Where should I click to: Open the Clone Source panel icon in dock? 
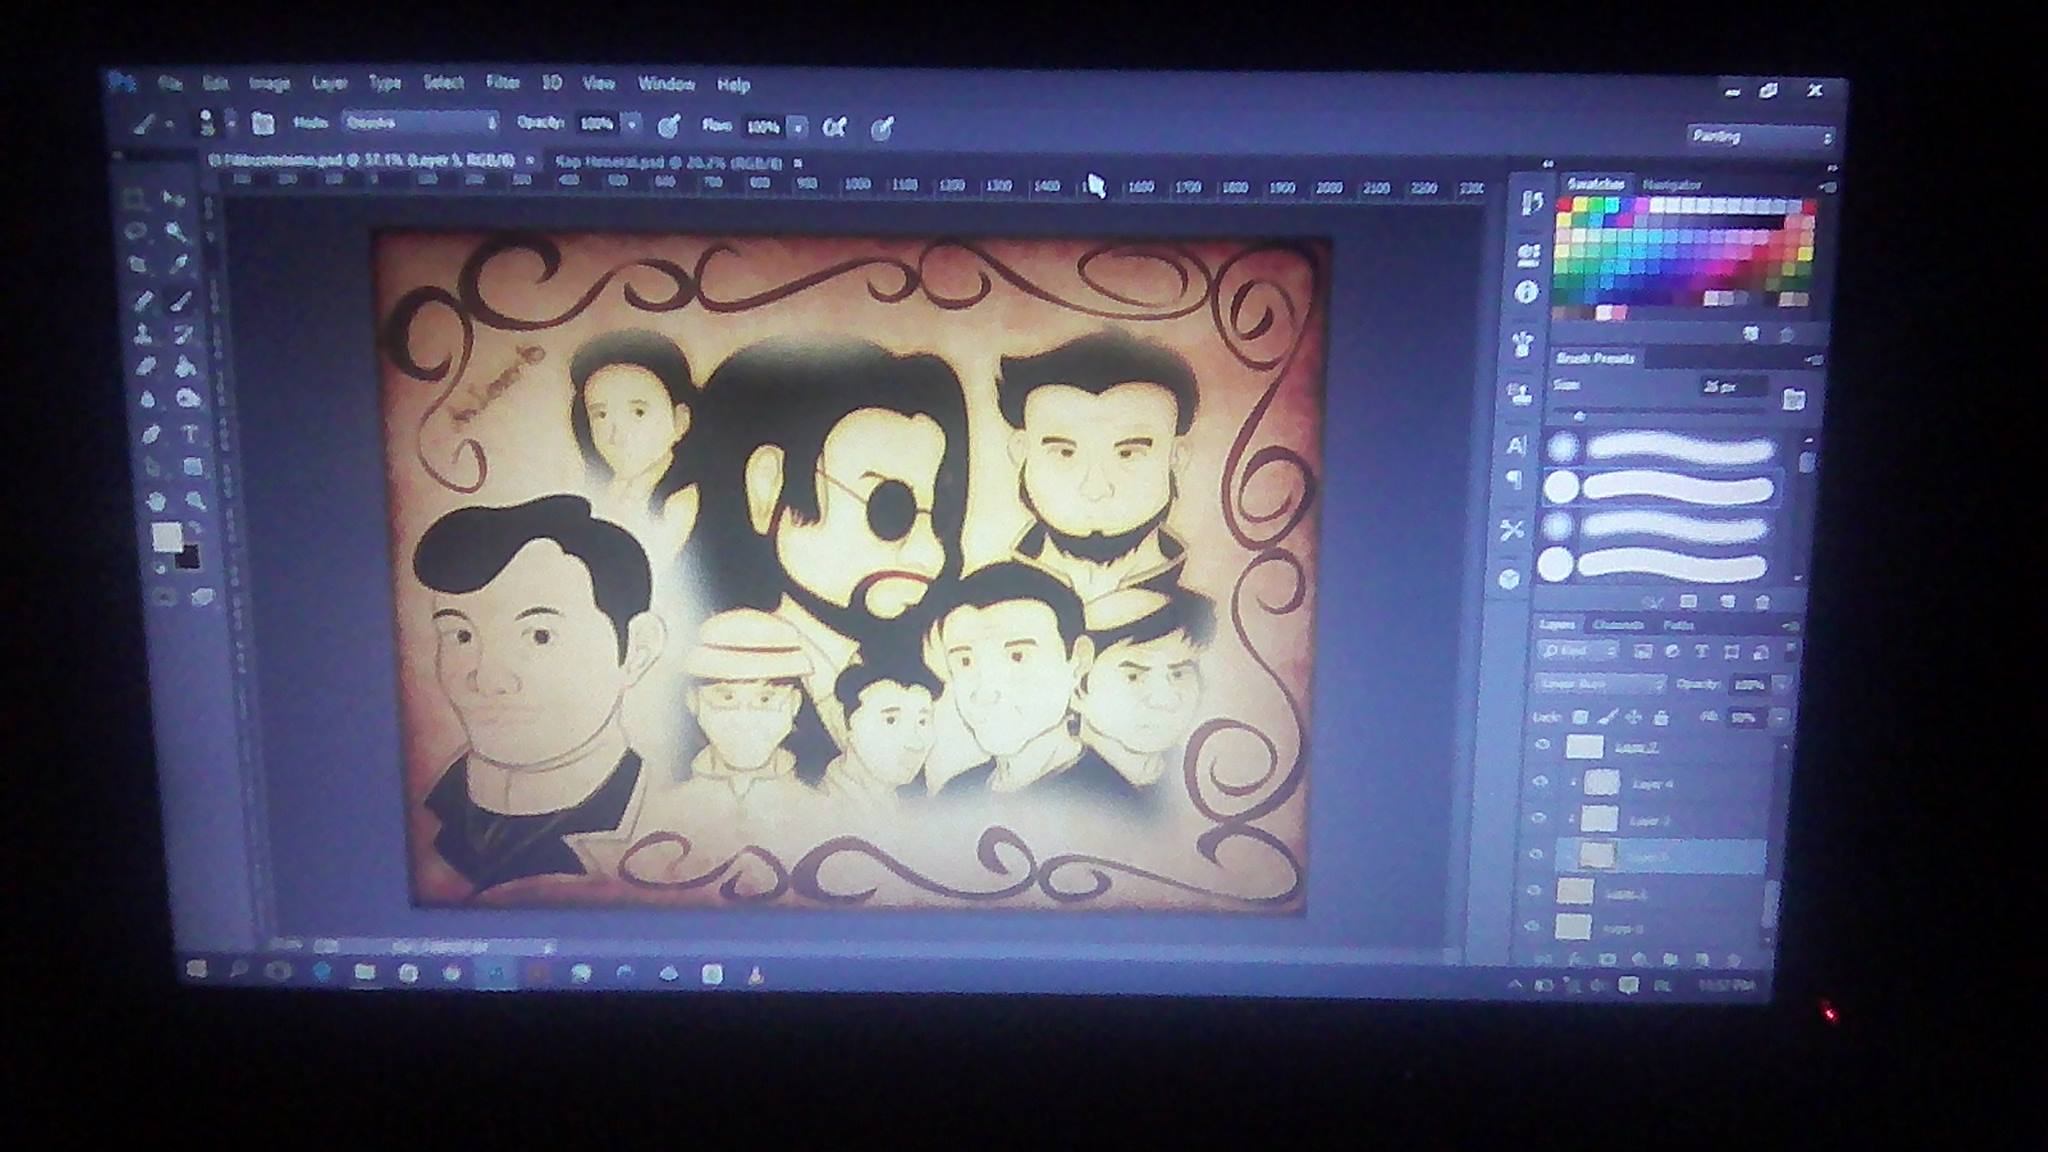(x=1520, y=394)
